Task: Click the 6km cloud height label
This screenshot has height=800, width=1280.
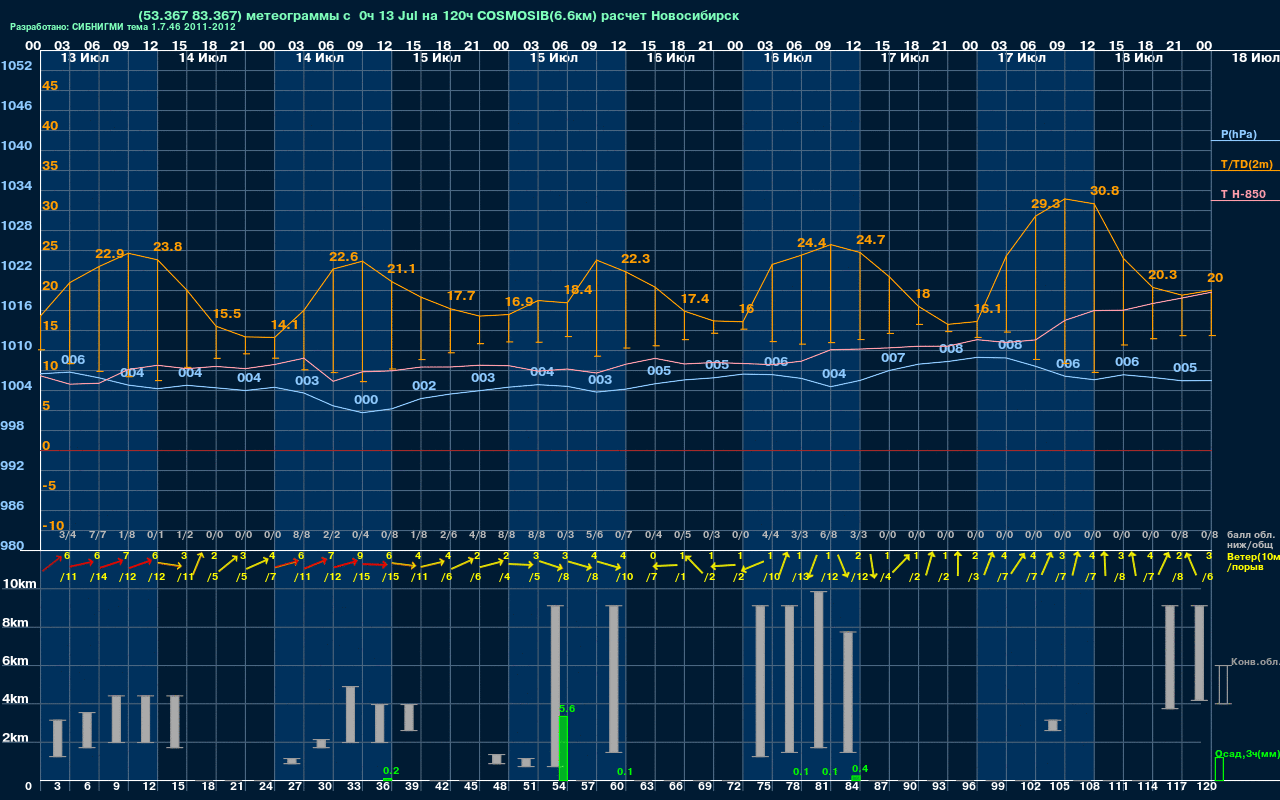Action: [x=14, y=662]
